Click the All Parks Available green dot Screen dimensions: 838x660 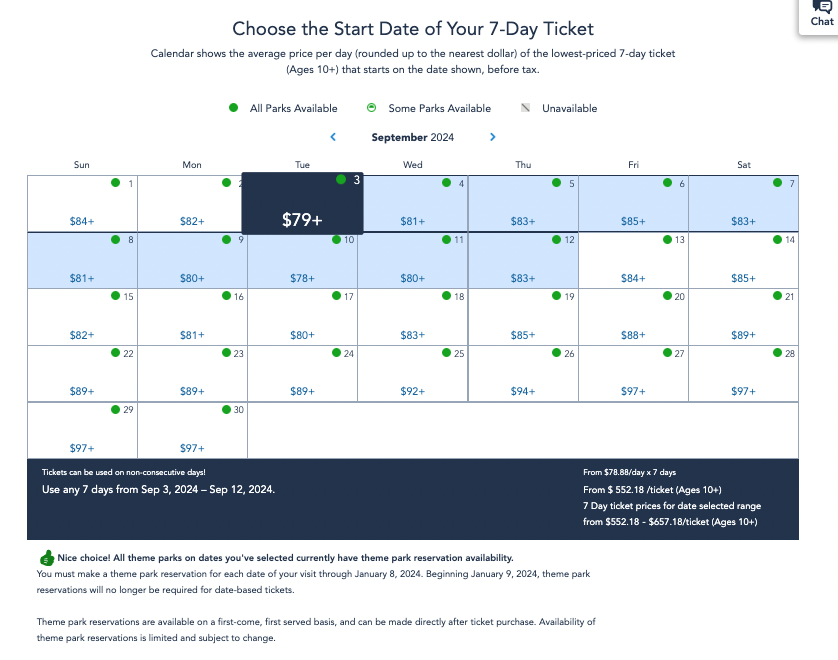coord(234,107)
